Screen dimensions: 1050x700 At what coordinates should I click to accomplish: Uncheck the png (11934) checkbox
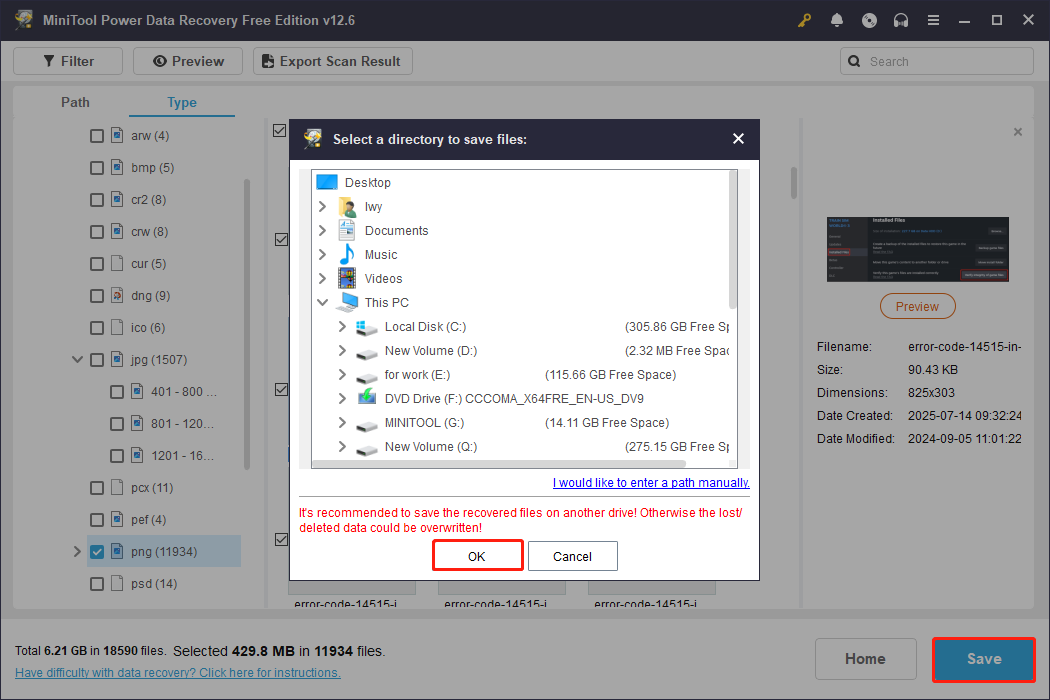[x=96, y=551]
